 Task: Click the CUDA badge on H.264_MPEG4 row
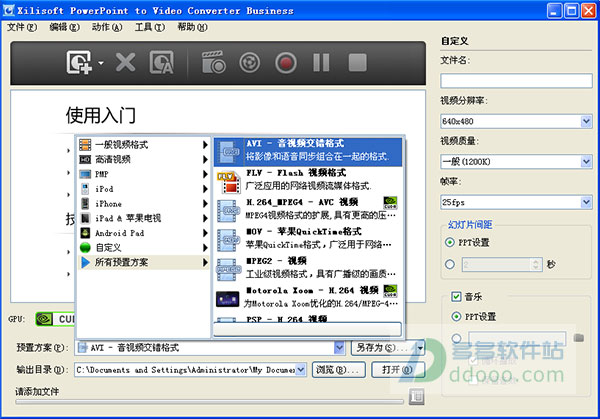click(390, 202)
